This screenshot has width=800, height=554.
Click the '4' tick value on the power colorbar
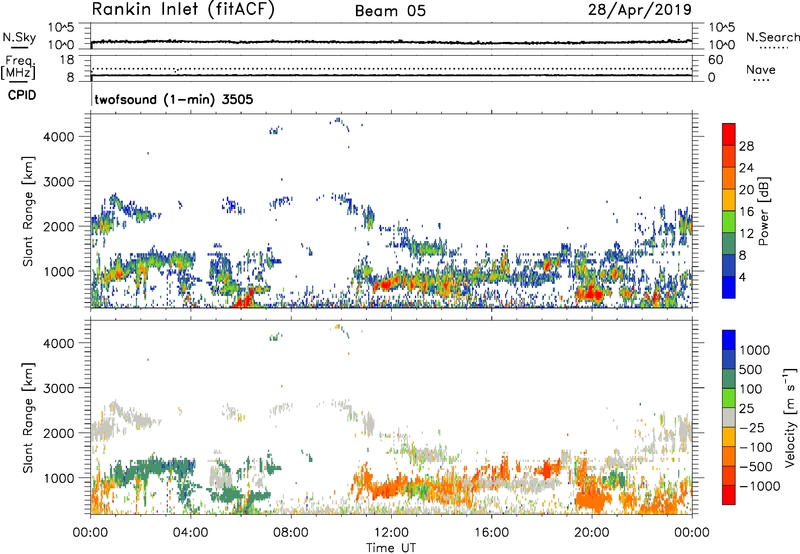click(x=742, y=278)
